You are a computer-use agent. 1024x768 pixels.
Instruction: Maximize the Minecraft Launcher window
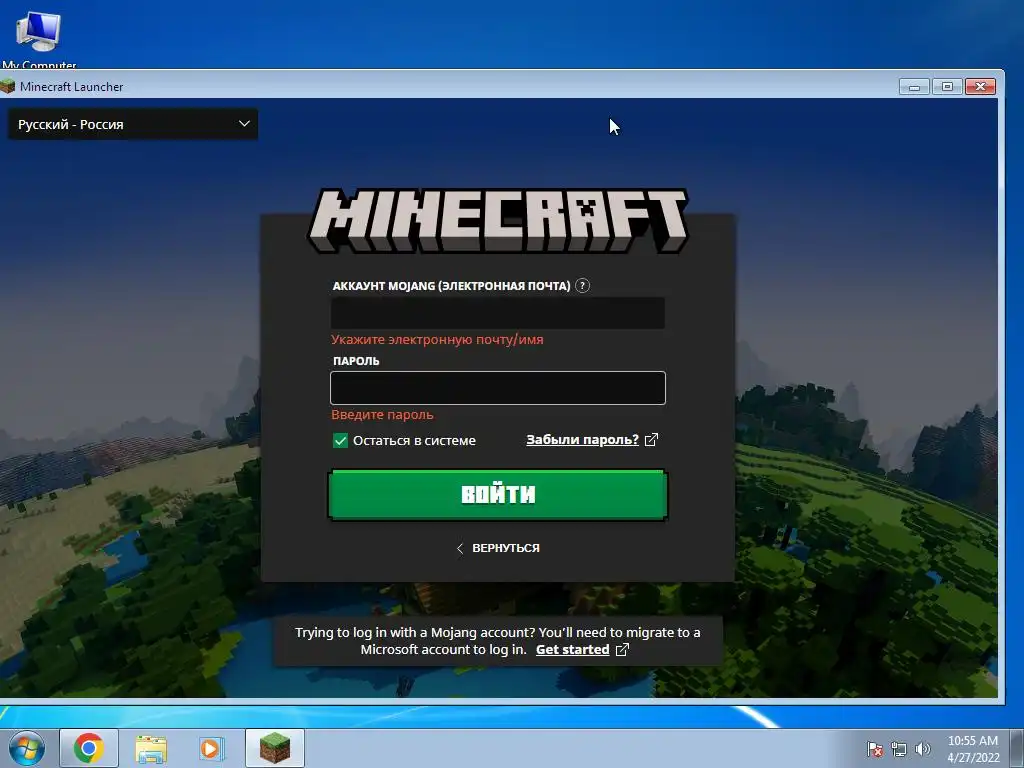point(947,86)
